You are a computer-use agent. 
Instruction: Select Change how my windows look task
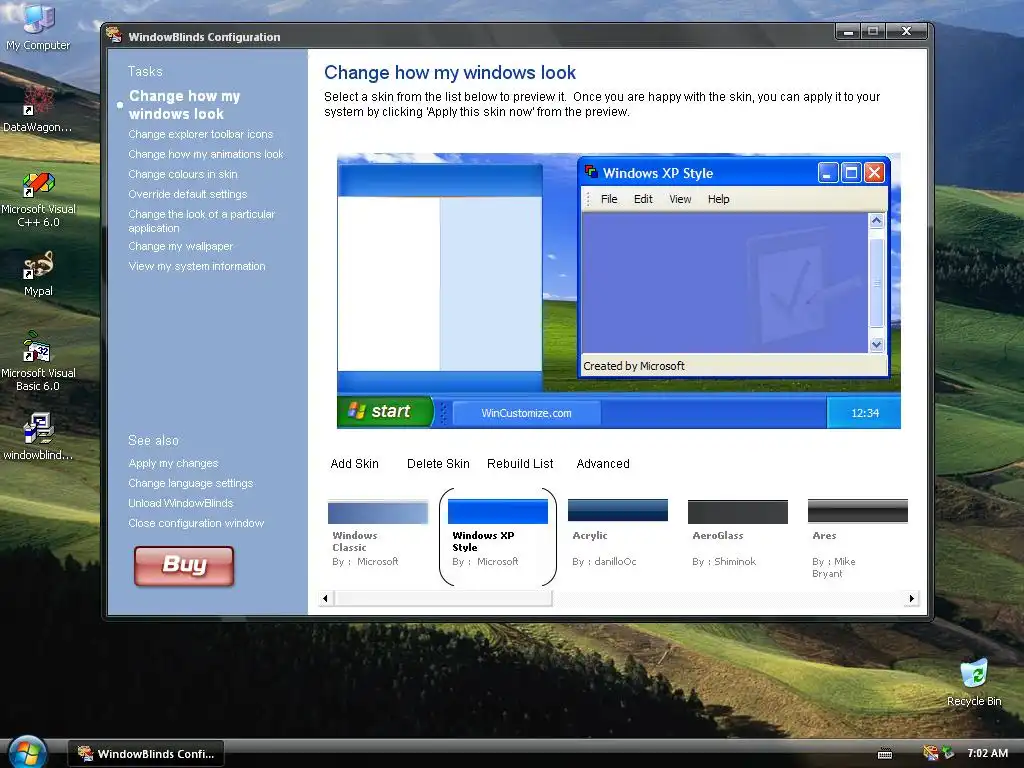click(184, 104)
